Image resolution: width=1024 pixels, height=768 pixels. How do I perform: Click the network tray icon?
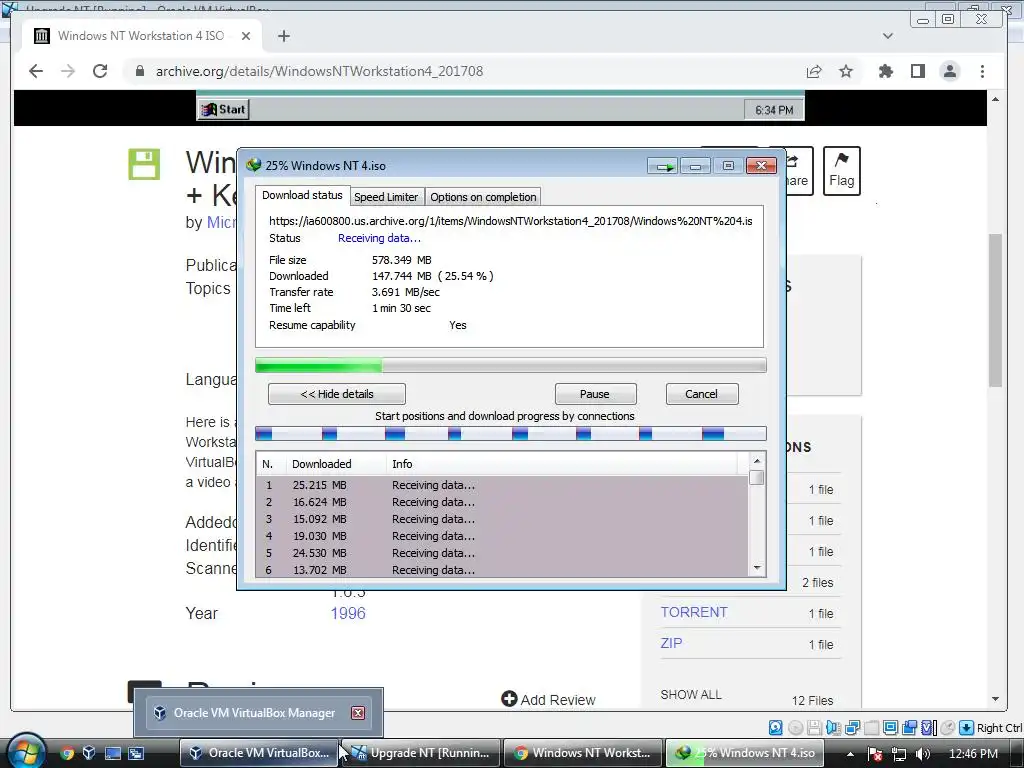coord(899,754)
